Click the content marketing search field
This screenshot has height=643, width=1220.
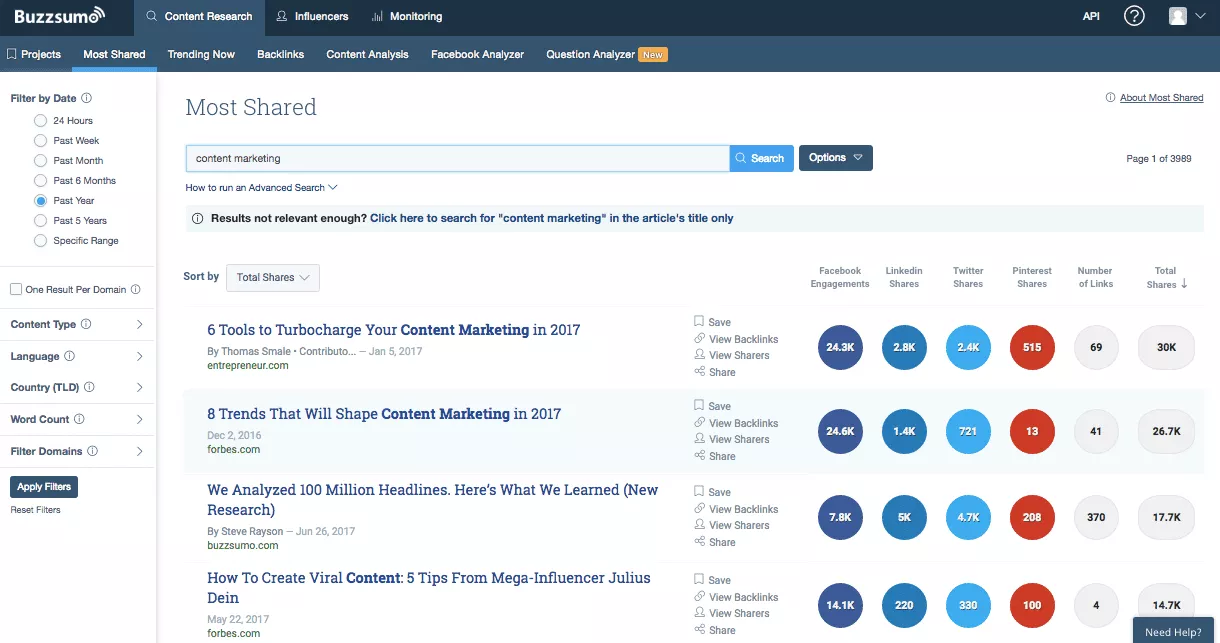457,158
